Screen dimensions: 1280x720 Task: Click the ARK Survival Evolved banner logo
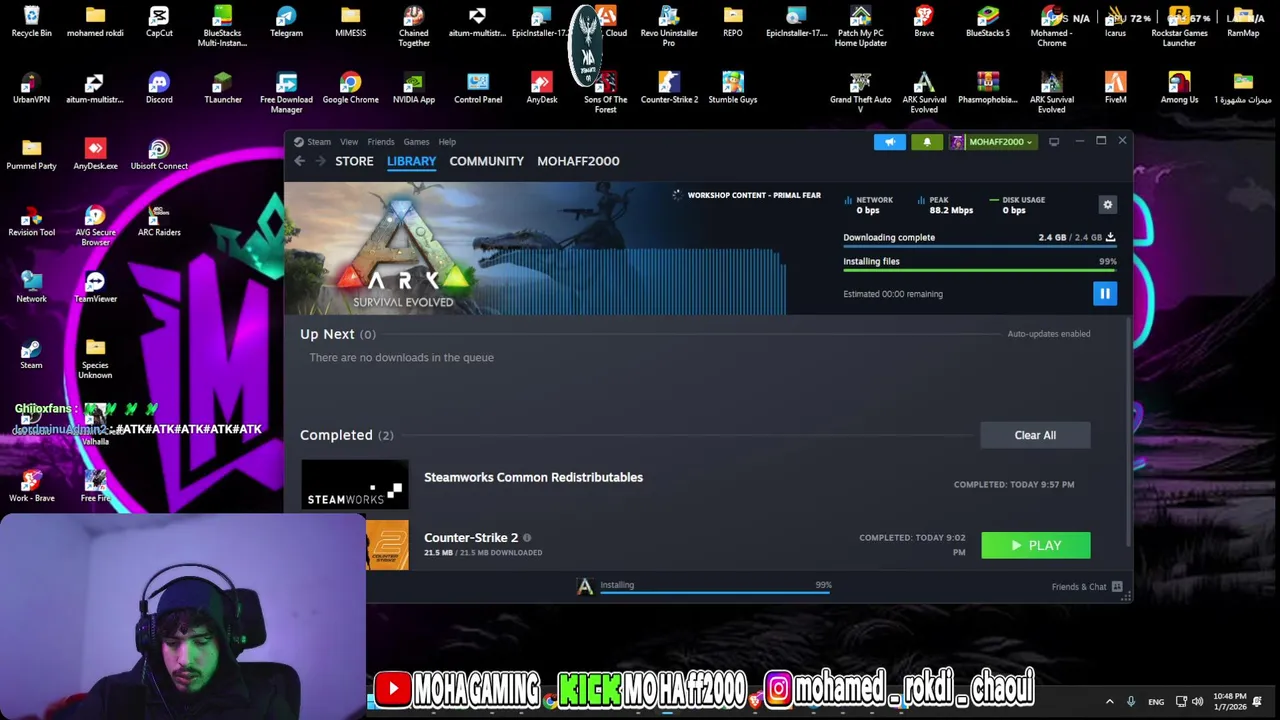402,252
